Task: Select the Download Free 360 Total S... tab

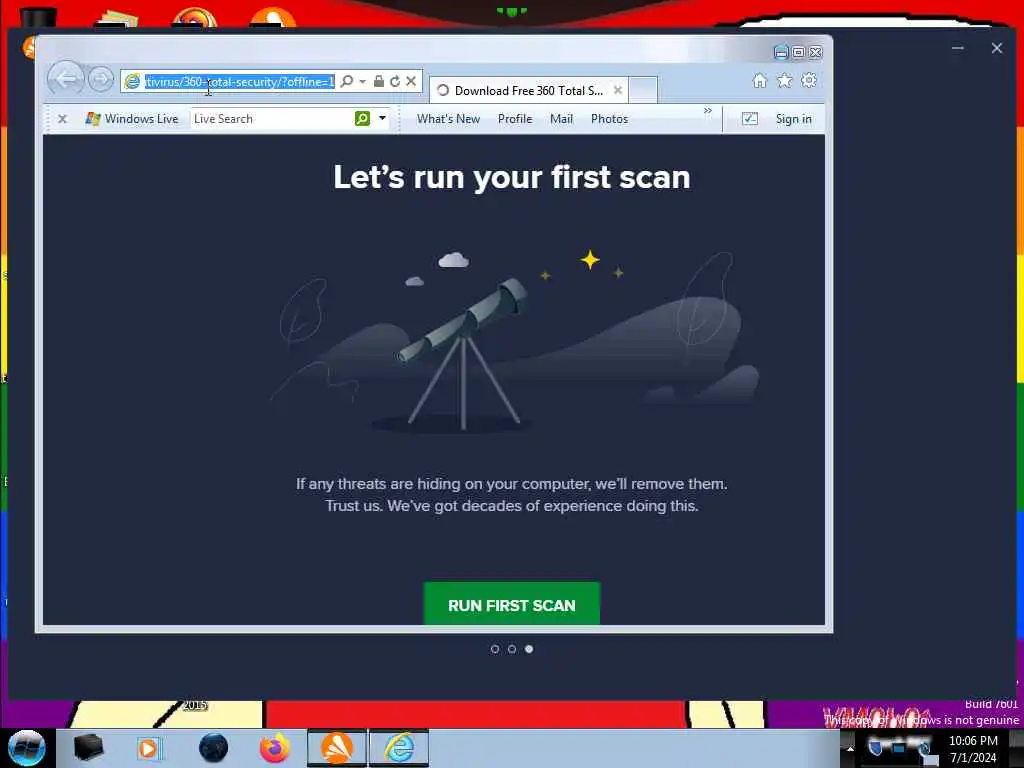Action: (528, 91)
